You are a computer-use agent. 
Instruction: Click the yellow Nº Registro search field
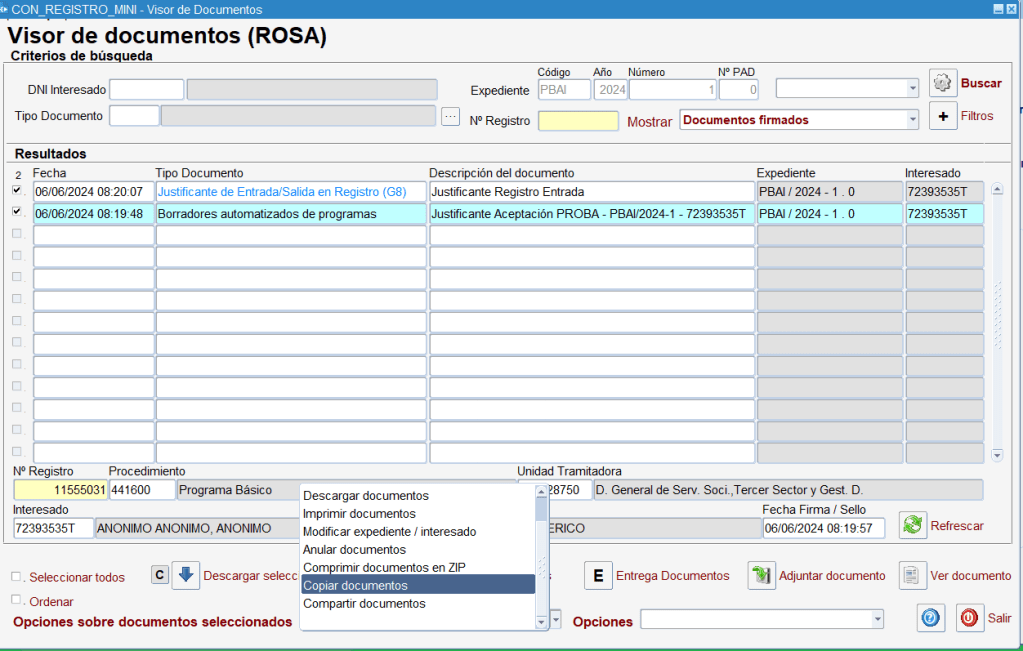coord(578,121)
